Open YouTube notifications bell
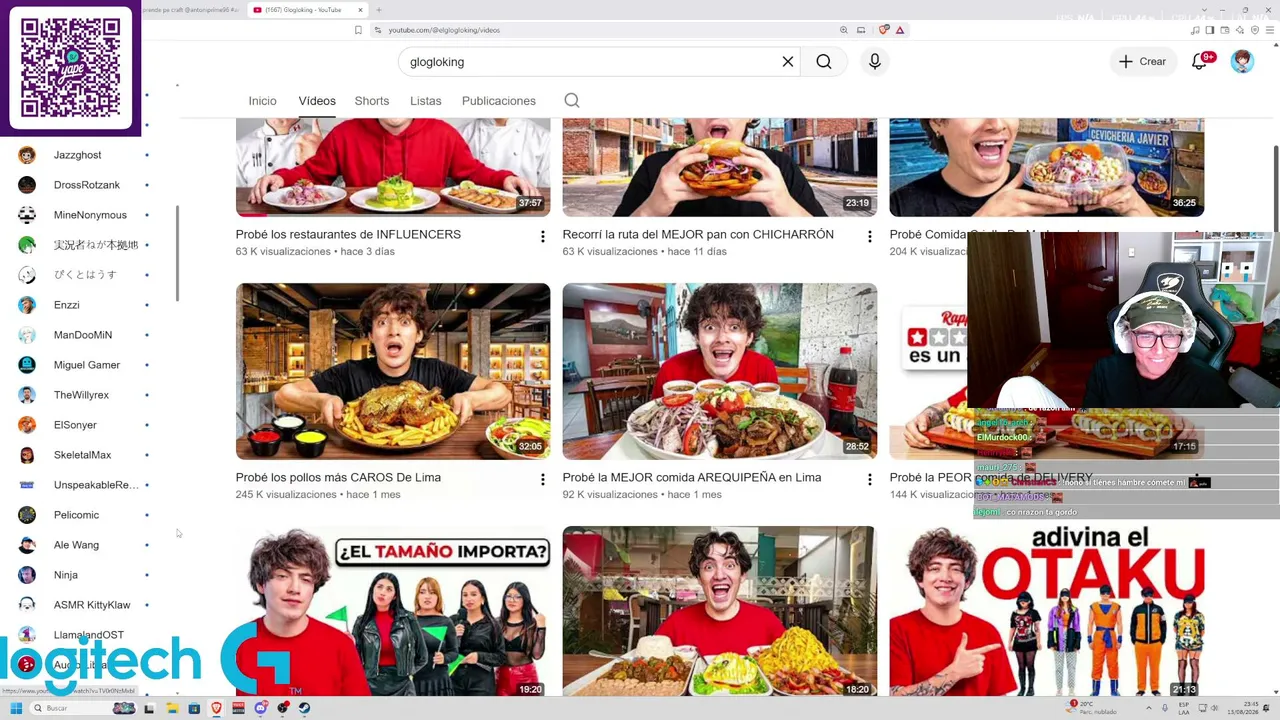The image size is (1280, 720). 1200,62
